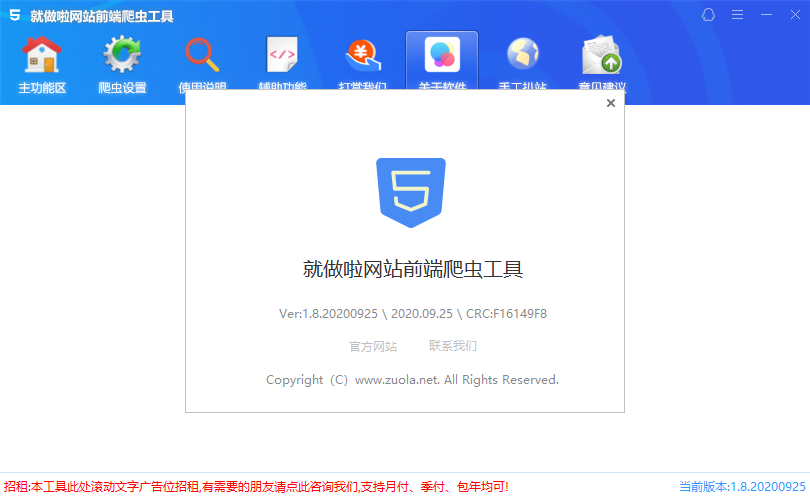Click the blue HTML5 shield logo in dialog
The image size is (810, 501).
(411, 193)
